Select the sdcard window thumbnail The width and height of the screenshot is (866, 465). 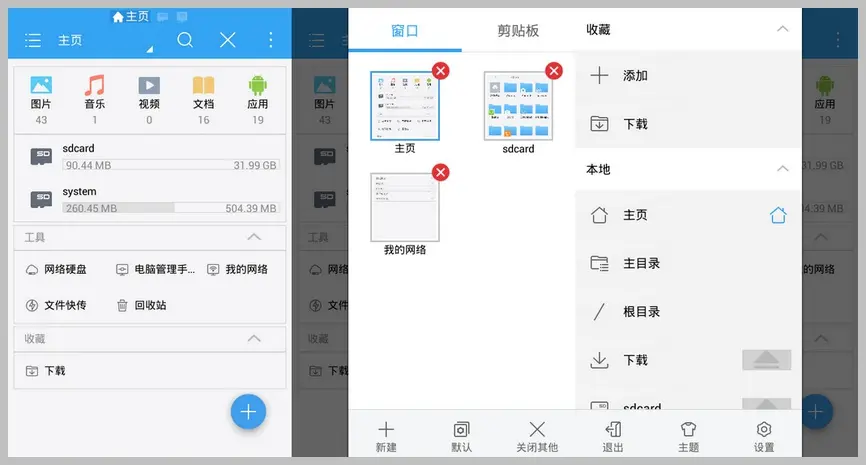click(x=518, y=106)
